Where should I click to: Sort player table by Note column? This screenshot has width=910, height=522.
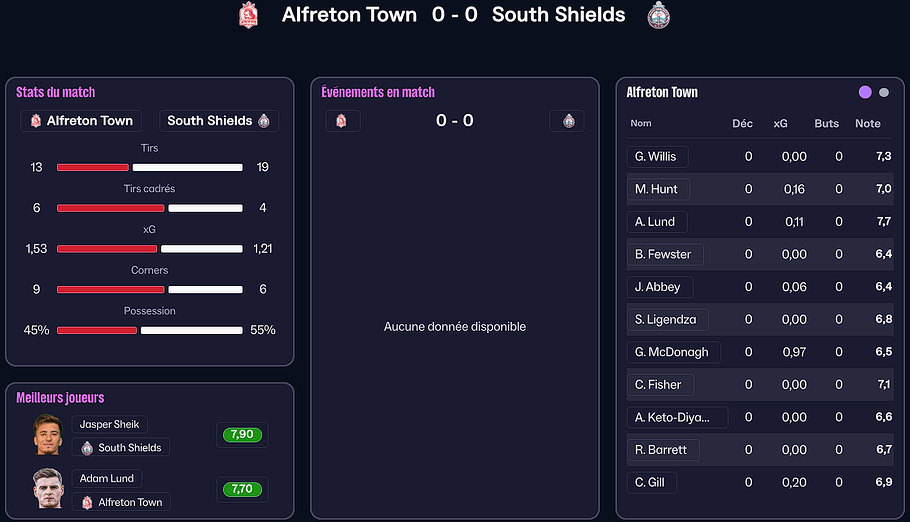click(868, 124)
